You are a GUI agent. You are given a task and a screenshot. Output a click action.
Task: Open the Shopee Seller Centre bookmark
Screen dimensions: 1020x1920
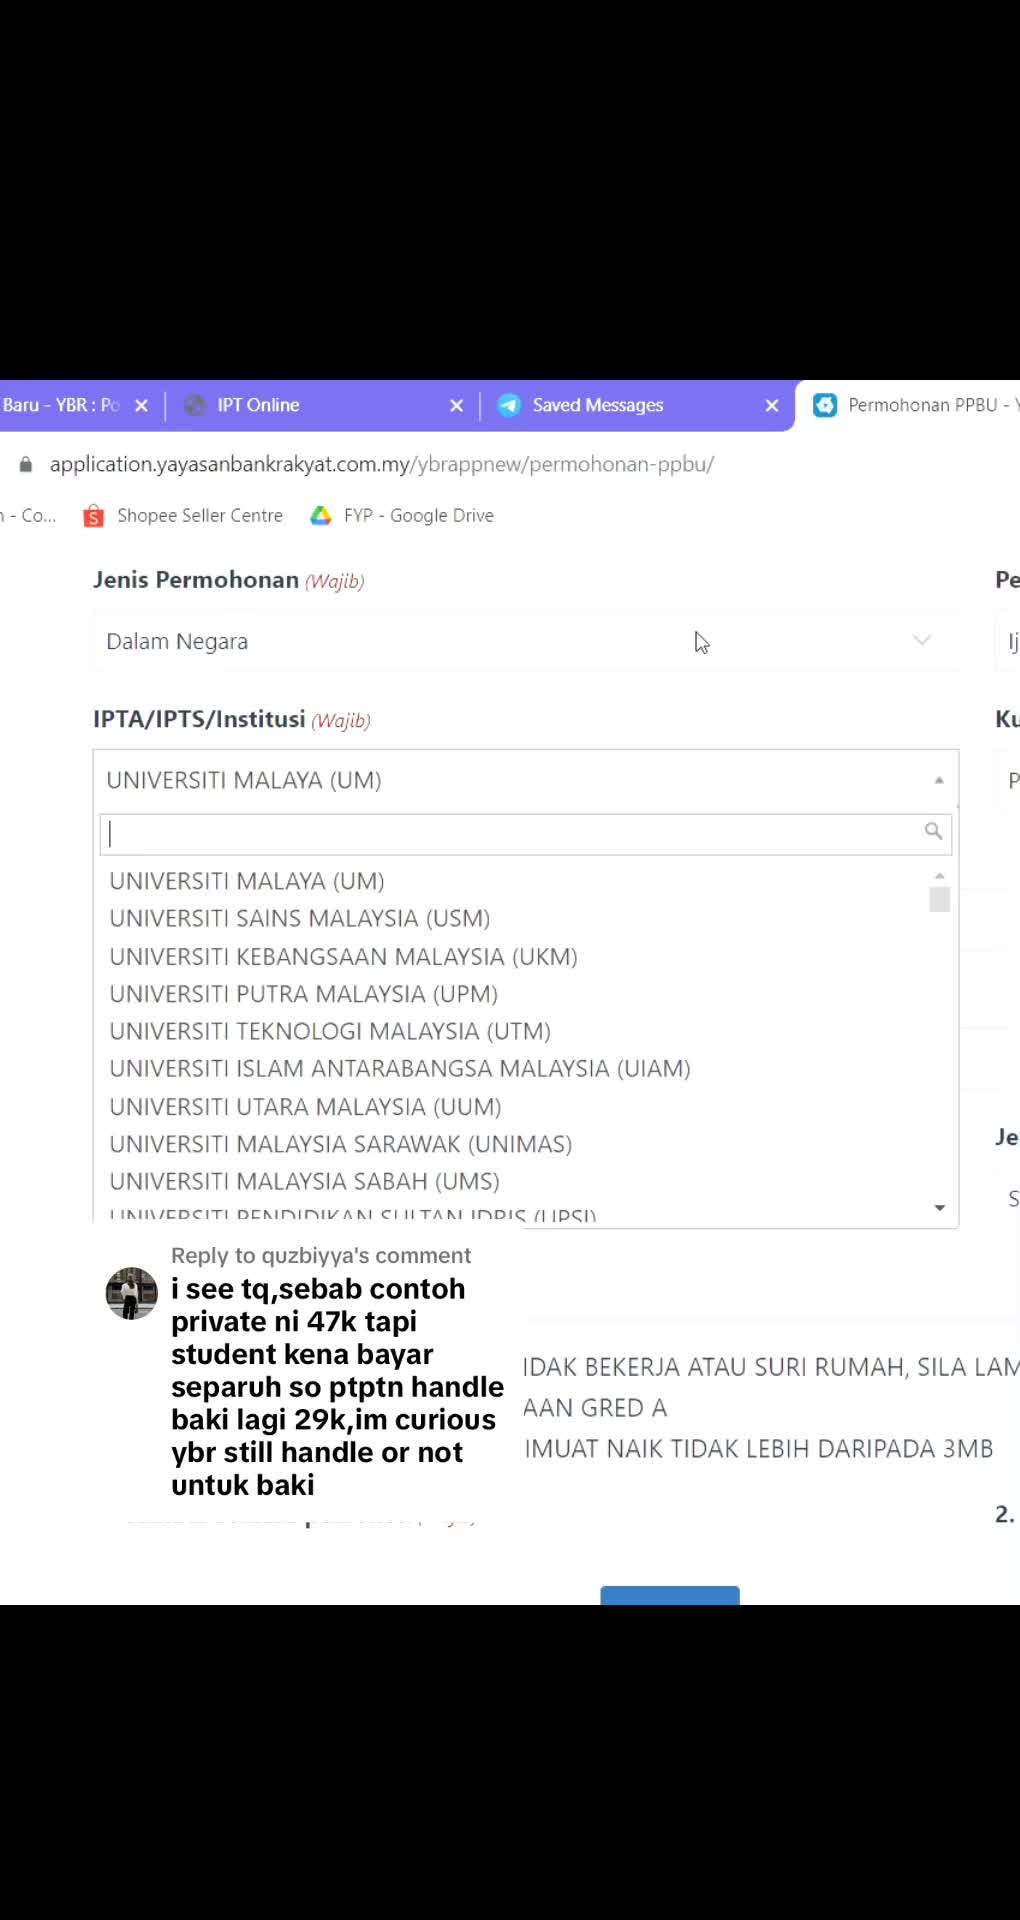click(184, 516)
